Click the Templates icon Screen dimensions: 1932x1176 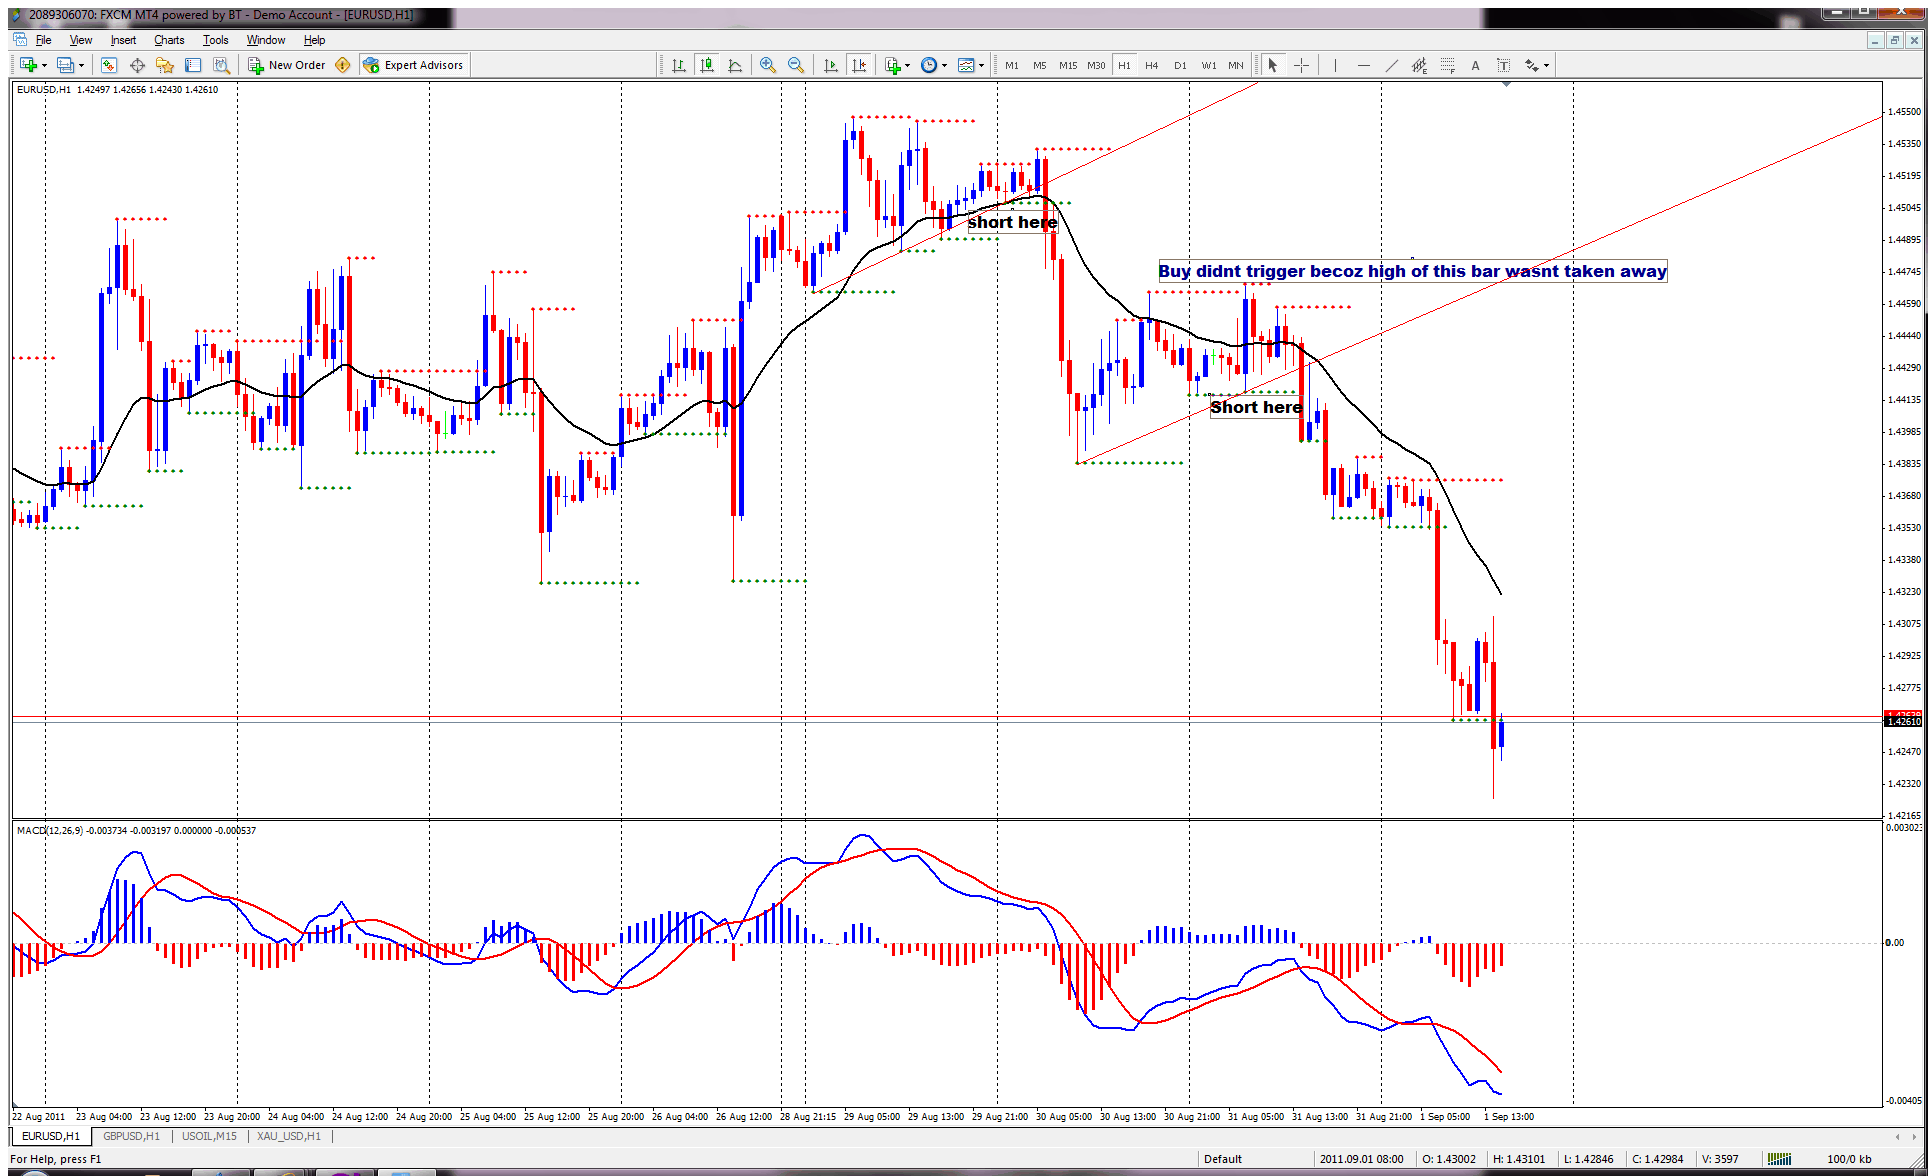(x=966, y=65)
